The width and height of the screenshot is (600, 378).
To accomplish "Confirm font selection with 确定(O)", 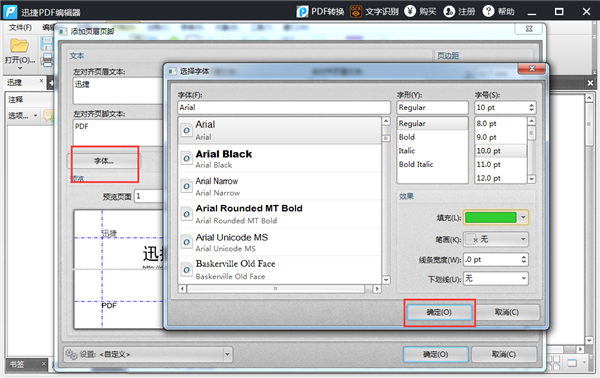I will pyautogui.click(x=439, y=312).
